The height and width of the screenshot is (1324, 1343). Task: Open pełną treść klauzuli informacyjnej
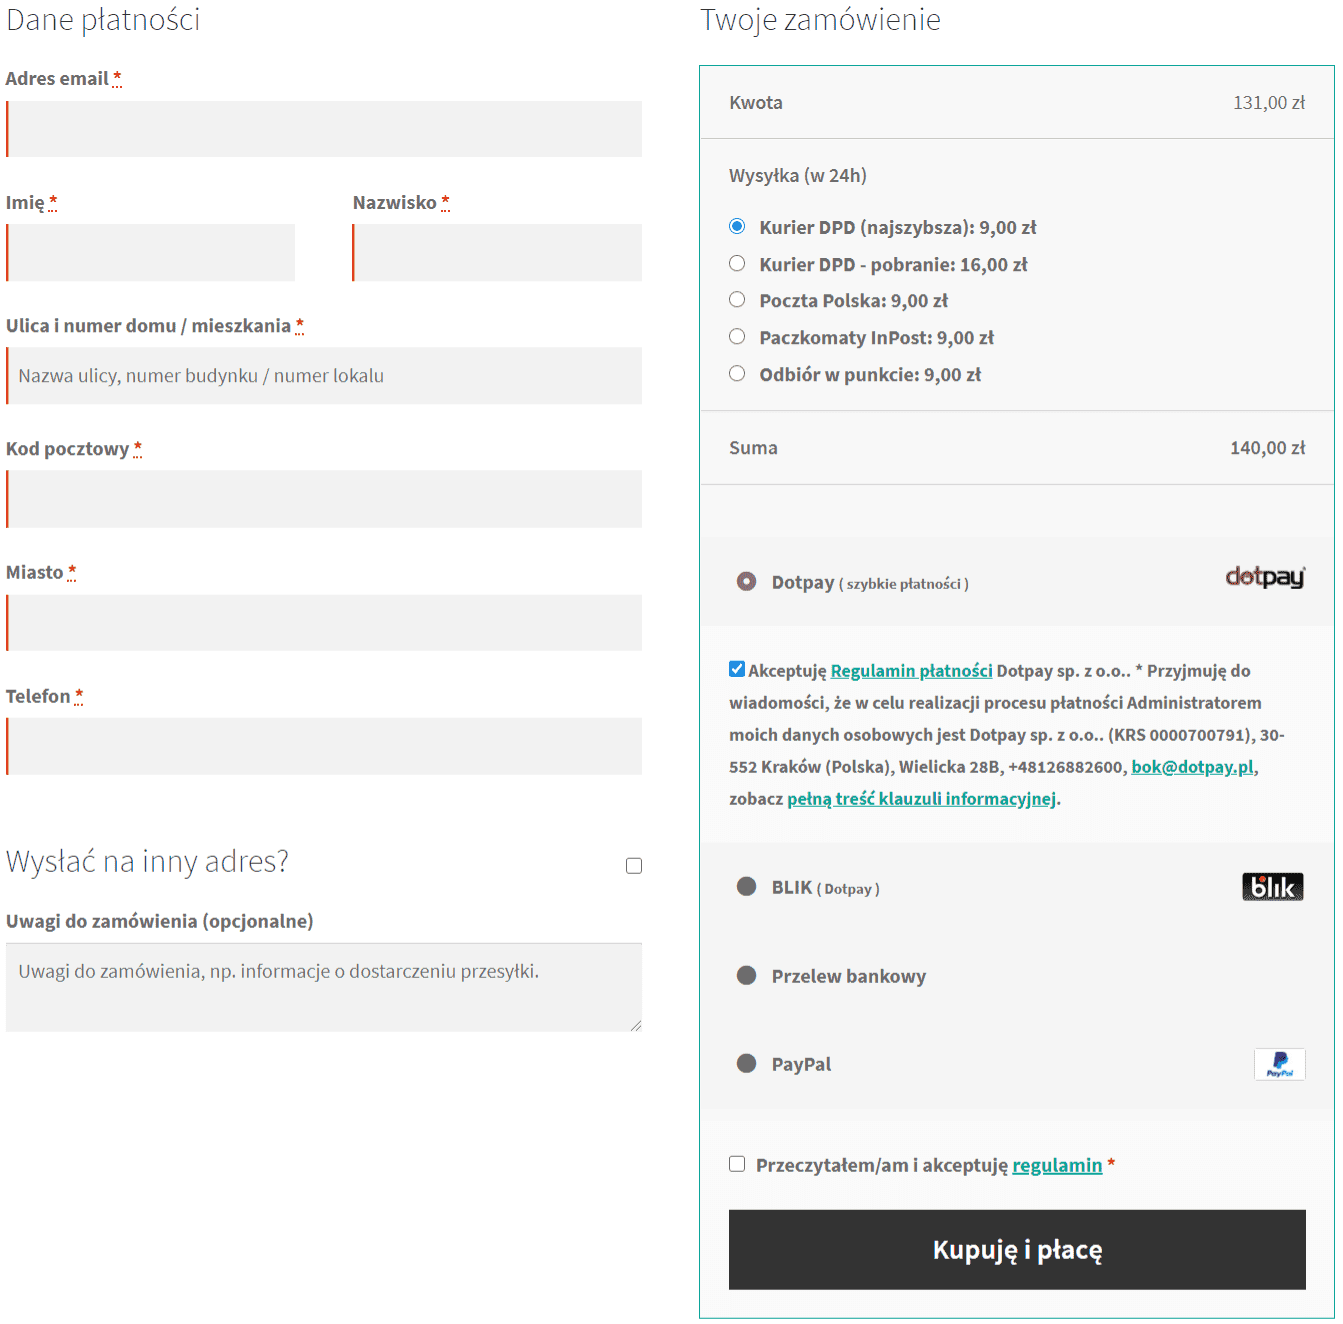[922, 798]
